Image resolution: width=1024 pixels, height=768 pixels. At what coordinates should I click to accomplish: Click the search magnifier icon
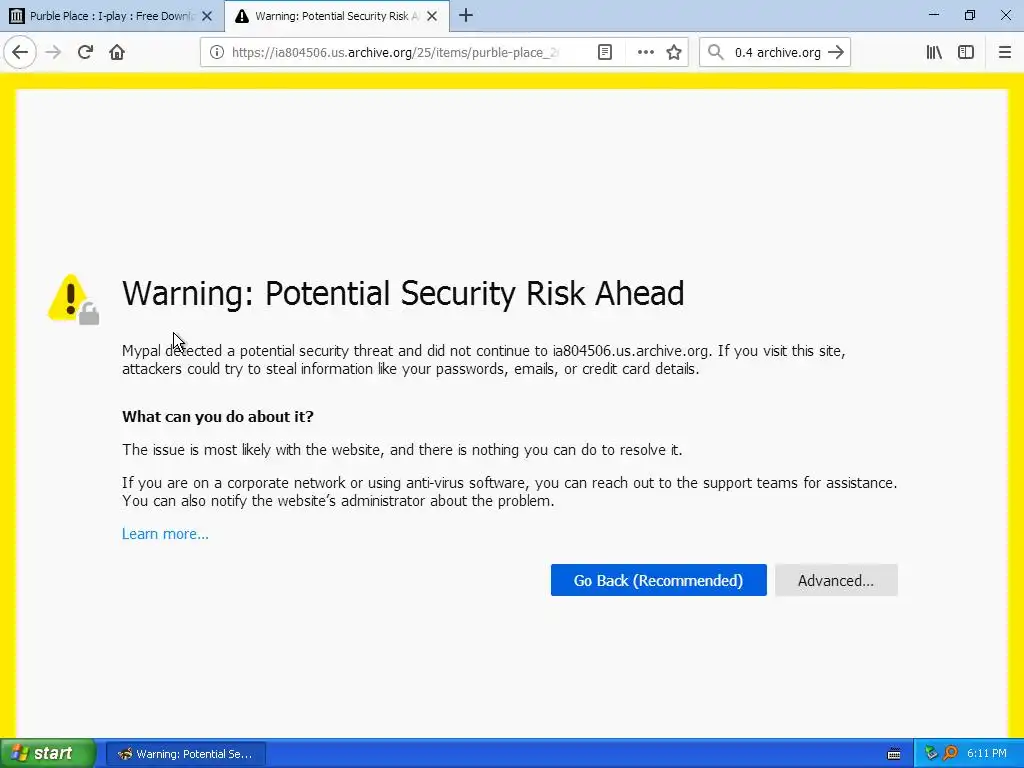(716, 52)
